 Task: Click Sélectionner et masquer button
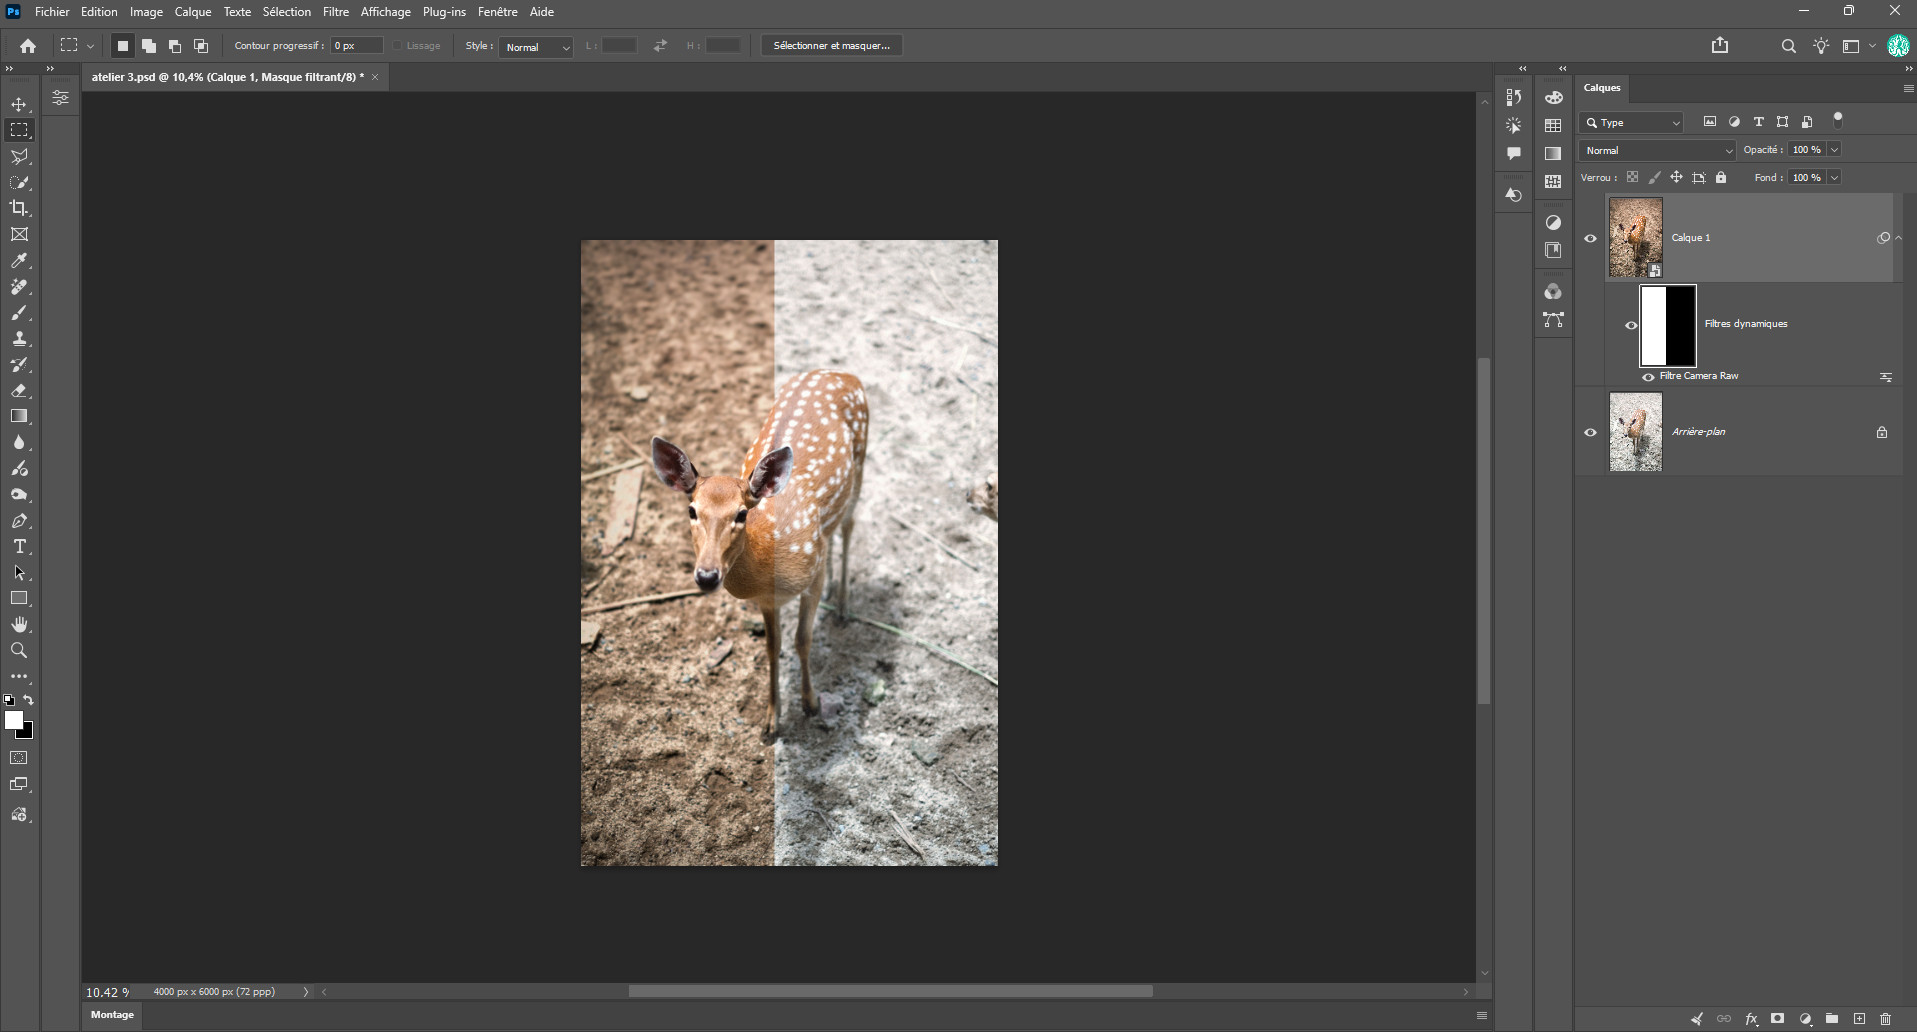(831, 46)
